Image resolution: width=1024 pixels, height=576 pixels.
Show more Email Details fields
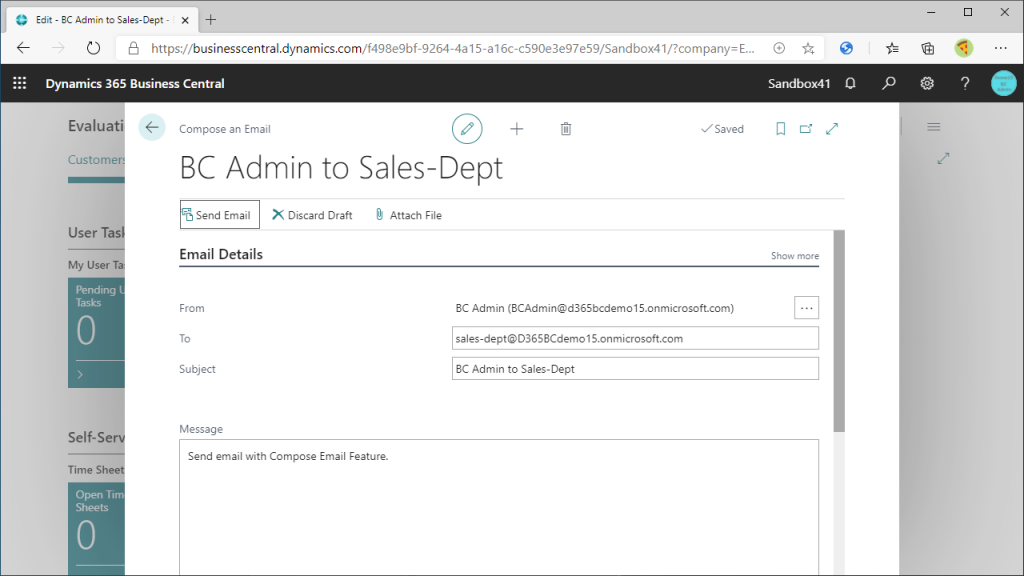(795, 256)
